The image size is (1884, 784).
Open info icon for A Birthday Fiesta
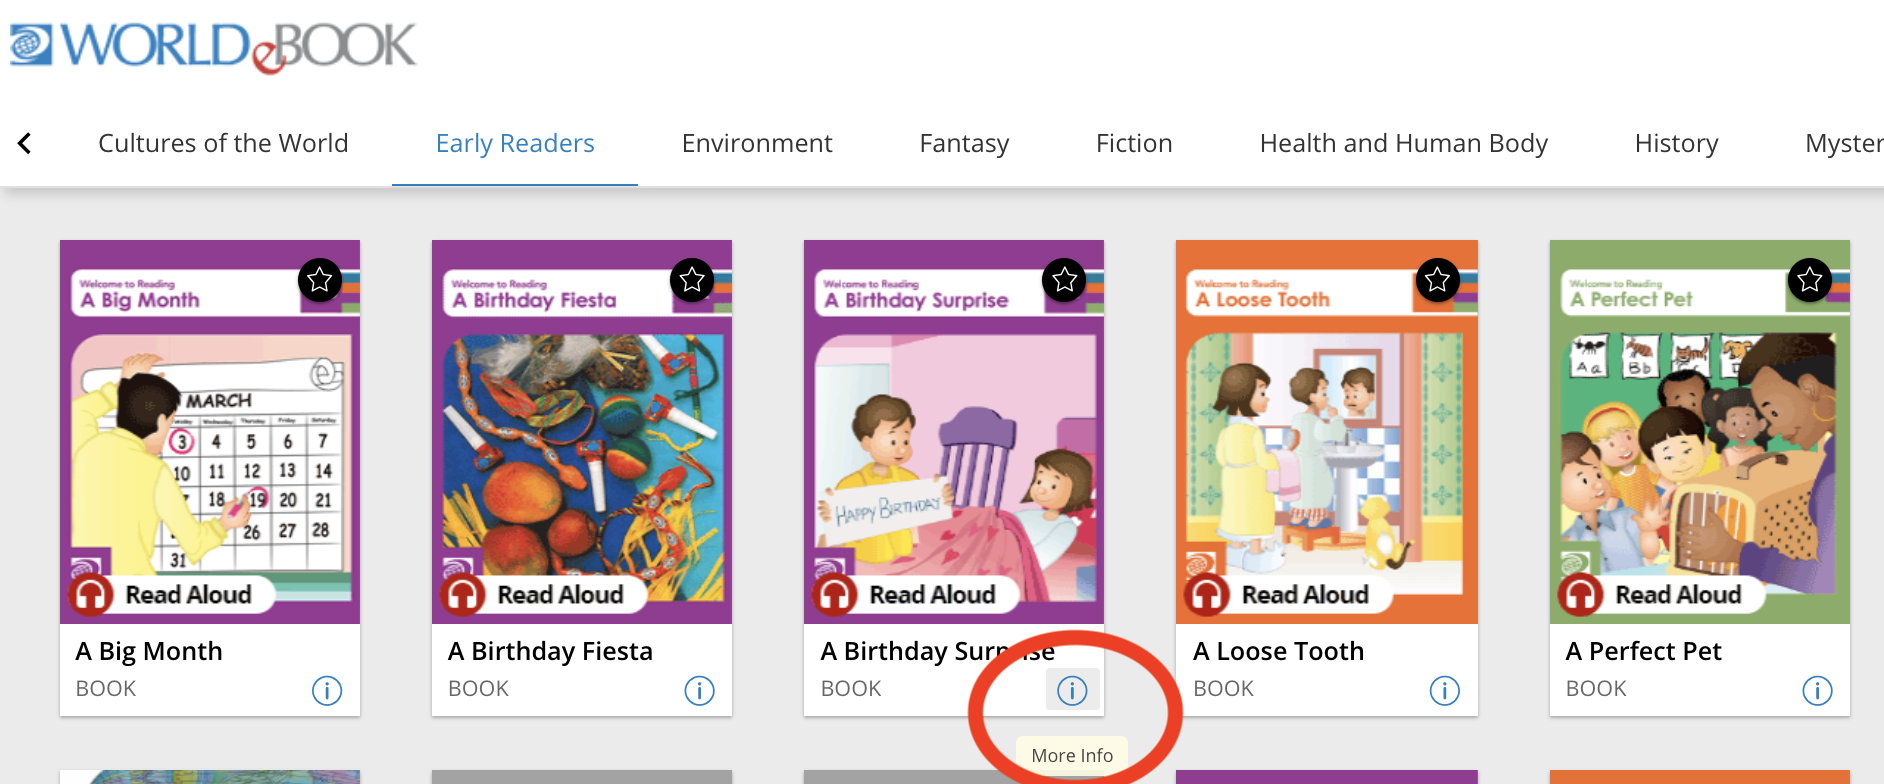(x=699, y=690)
